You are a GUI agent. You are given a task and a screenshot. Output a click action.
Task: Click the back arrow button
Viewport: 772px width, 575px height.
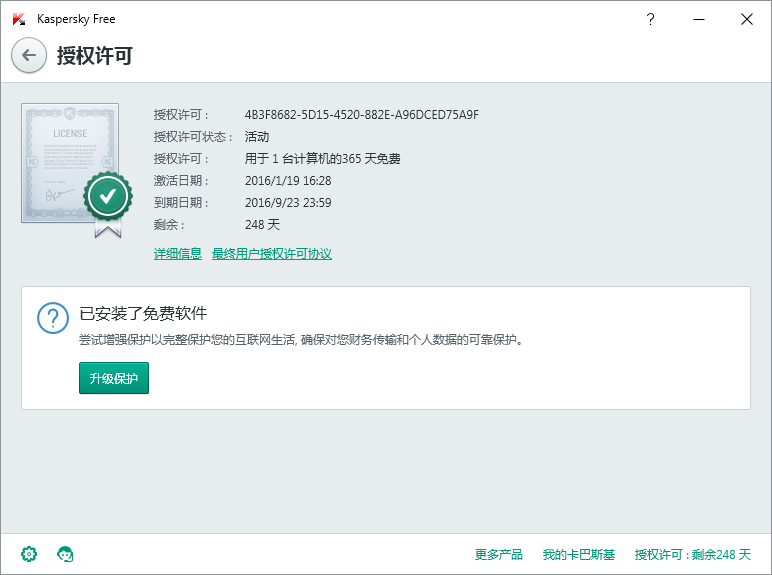(29, 56)
